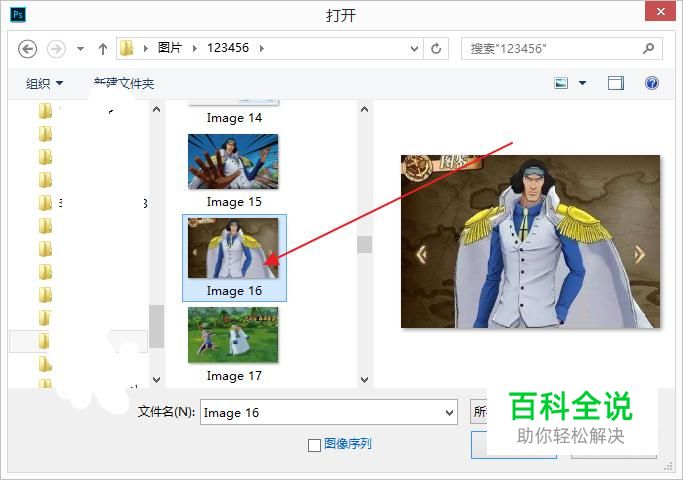The width and height of the screenshot is (683, 480).
Task: Close the 打开 dialog
Action: point(660,11)
